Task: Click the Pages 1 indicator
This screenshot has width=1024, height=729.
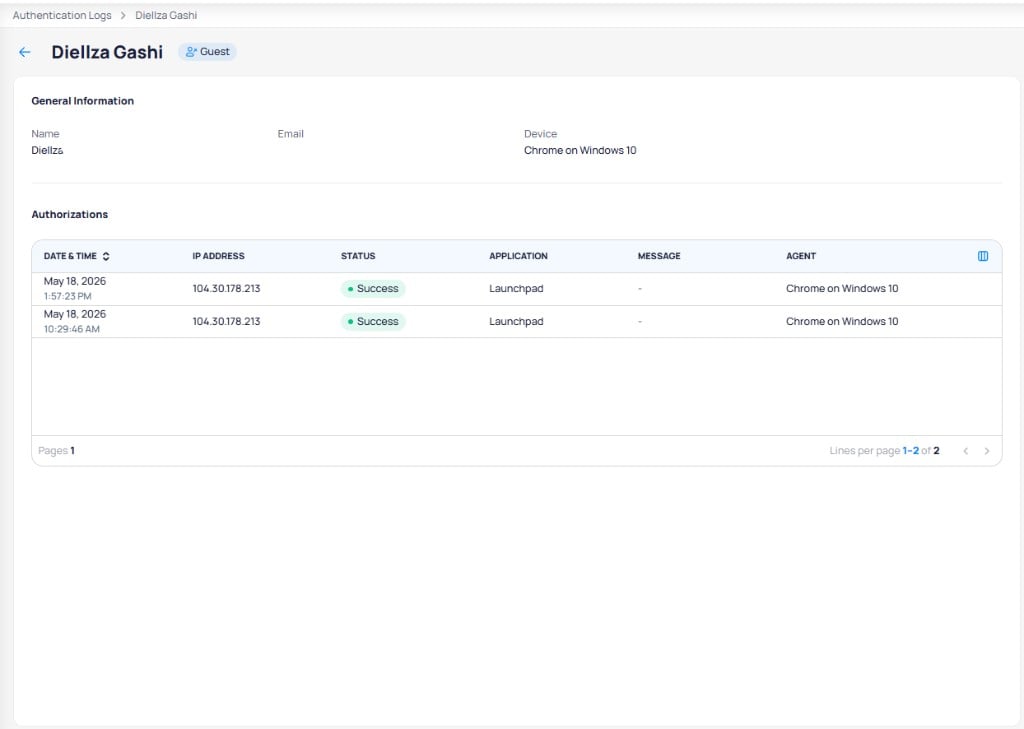Action: click(56, 451)
